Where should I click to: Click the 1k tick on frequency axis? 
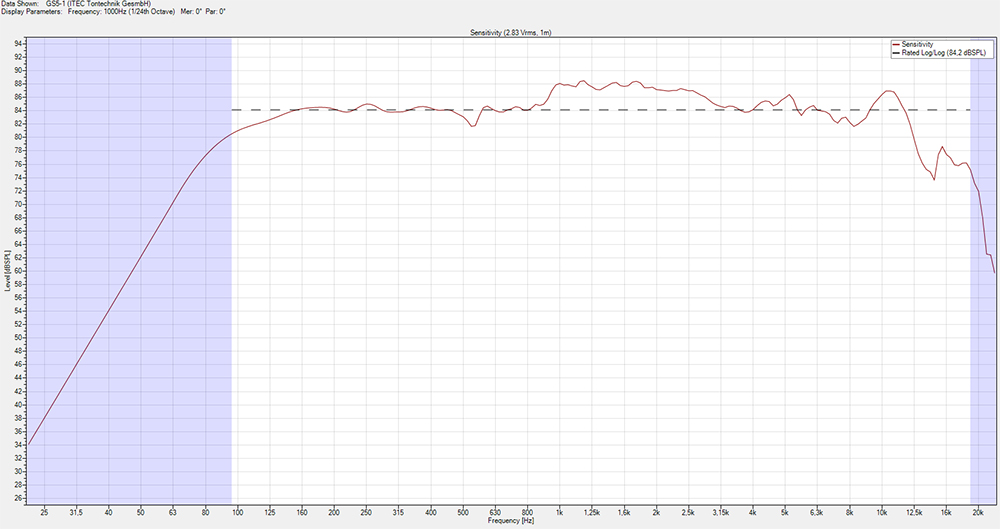pos(560,511)
